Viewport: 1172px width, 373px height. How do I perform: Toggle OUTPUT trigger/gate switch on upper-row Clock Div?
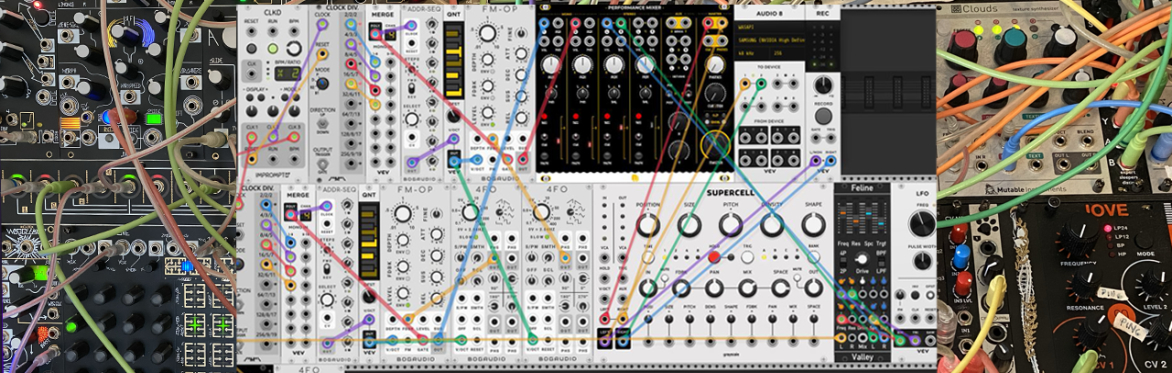(x=323, y=163)
